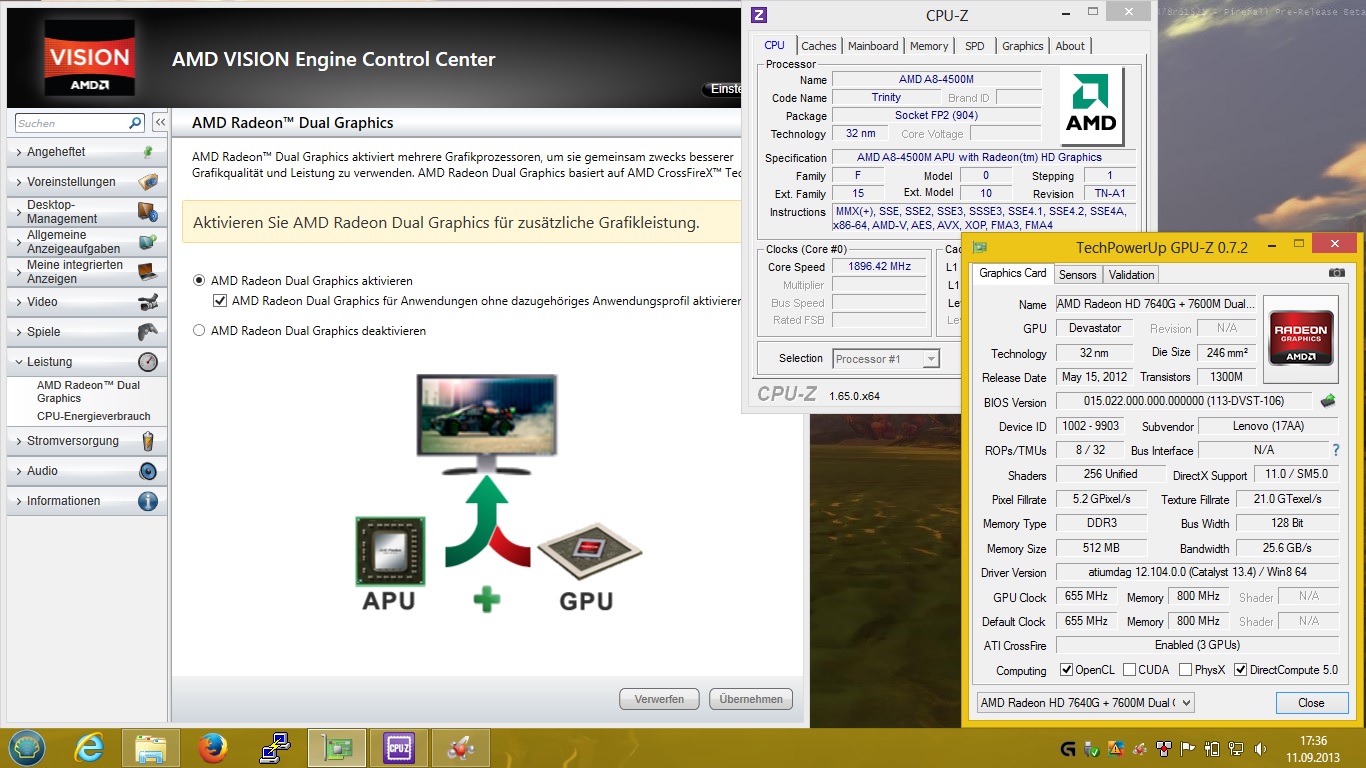
Task: Switch to CPU-Z via taskbar icon
Action: pos(399,747)
